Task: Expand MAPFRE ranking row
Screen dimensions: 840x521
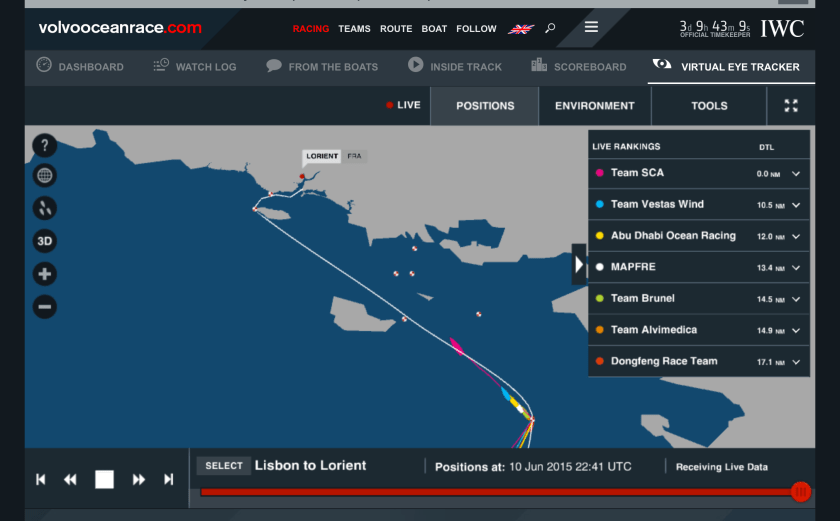Action: click(x=796, y=267)
